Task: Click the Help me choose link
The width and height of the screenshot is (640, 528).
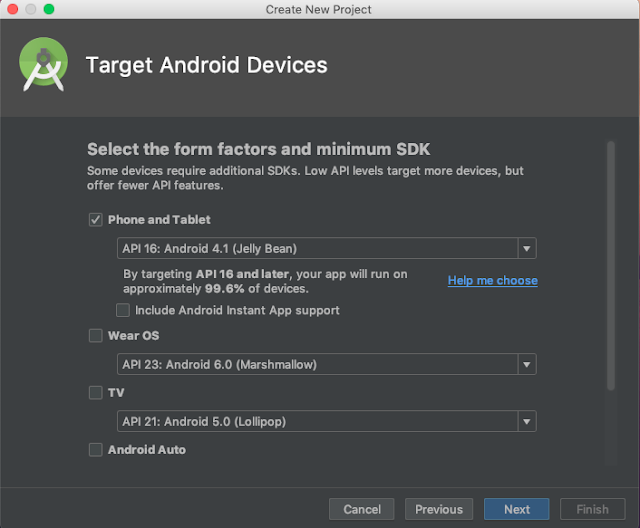Action: [x=492, y=281]
